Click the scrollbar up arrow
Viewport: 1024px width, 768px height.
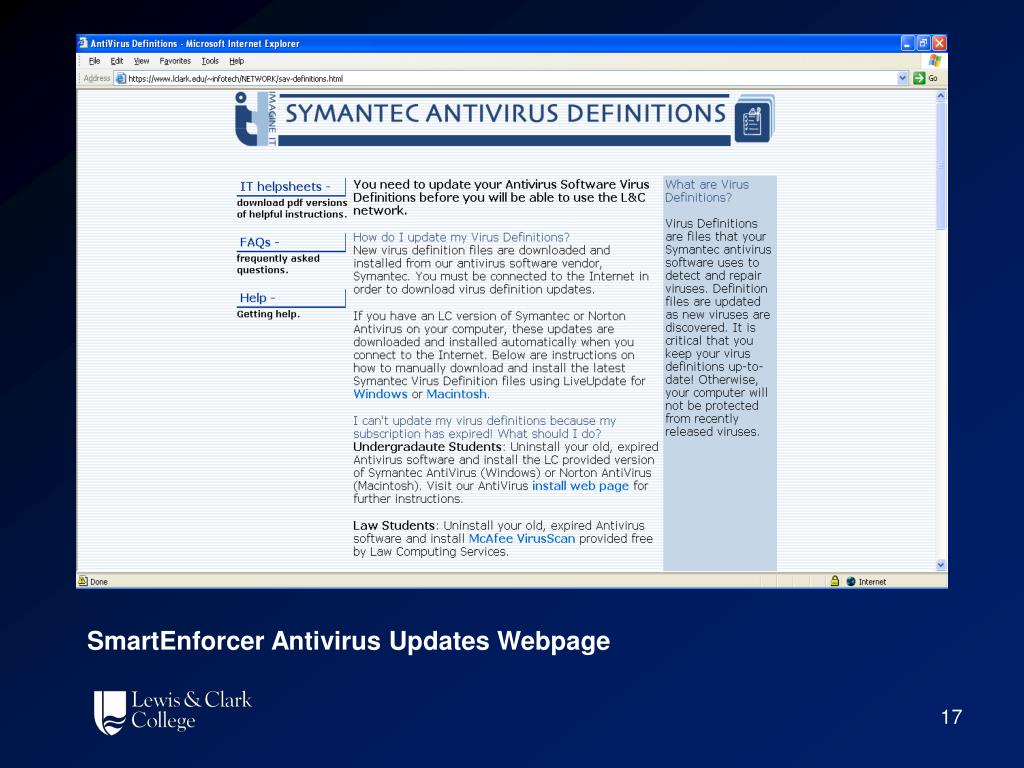pos(941,95)
